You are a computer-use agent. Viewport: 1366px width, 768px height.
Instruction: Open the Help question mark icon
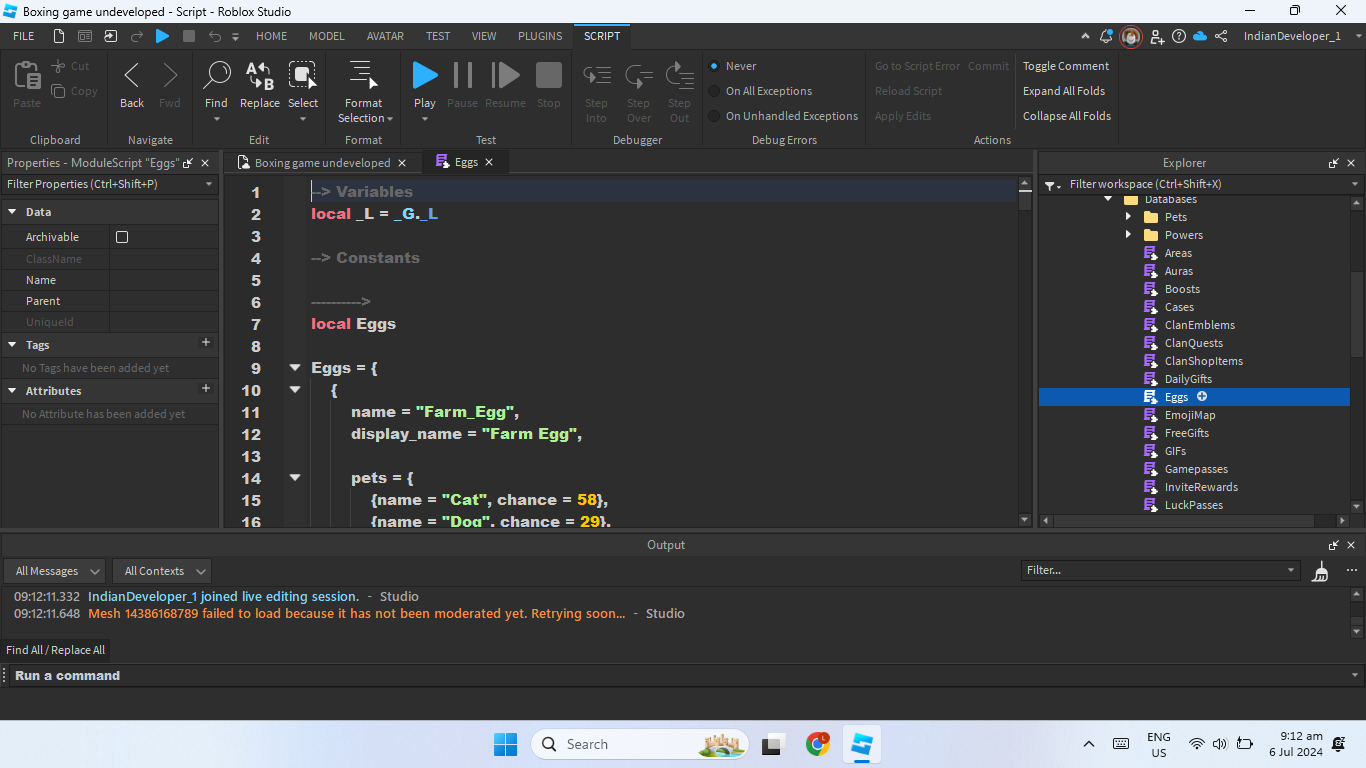point(1179,36)
